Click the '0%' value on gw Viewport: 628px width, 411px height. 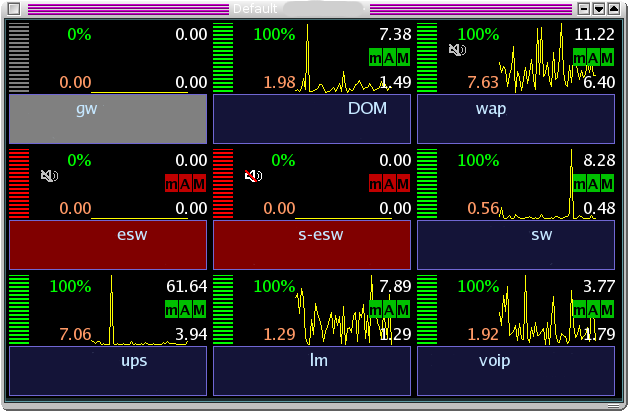pyautogui.click(x=79, y=34)
